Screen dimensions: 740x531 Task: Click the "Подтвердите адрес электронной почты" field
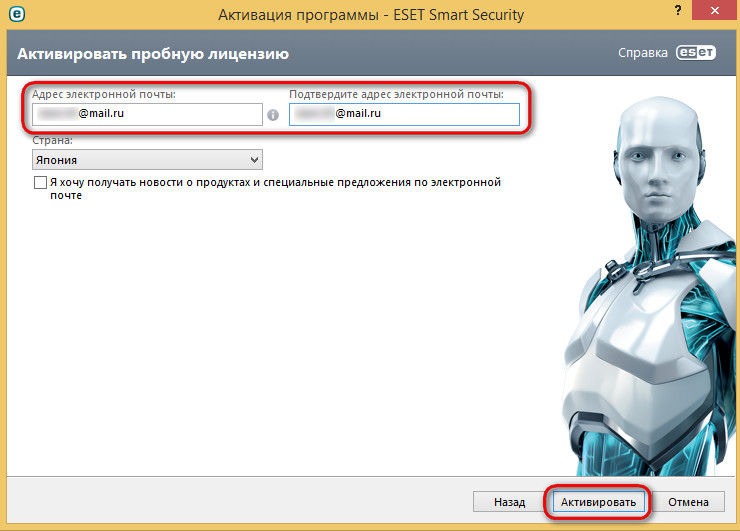coord(404,115)
